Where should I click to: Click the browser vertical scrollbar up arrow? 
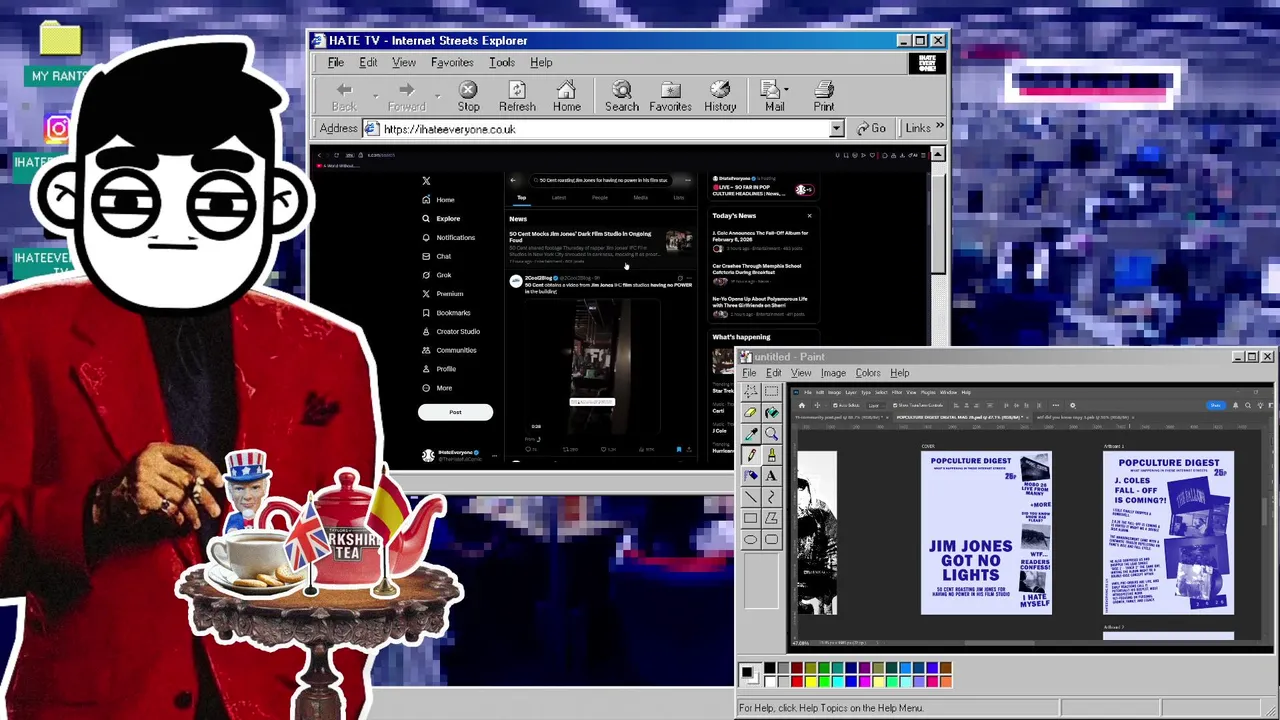coord(937,154)
